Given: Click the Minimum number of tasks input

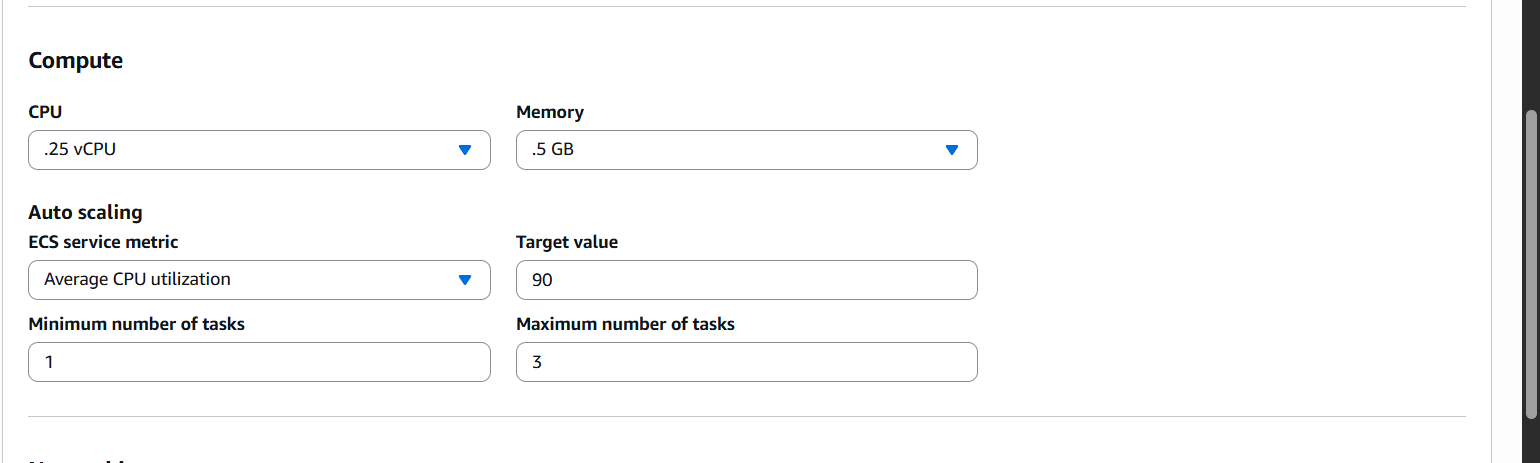Looking at the screenshot, I should pyautogui.click(x=259, y=362).
